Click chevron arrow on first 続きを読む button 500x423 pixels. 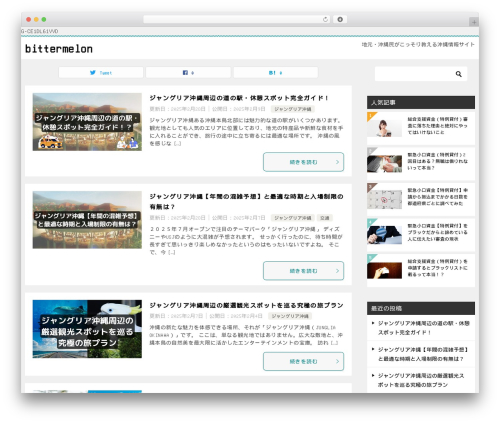[337, 162]
